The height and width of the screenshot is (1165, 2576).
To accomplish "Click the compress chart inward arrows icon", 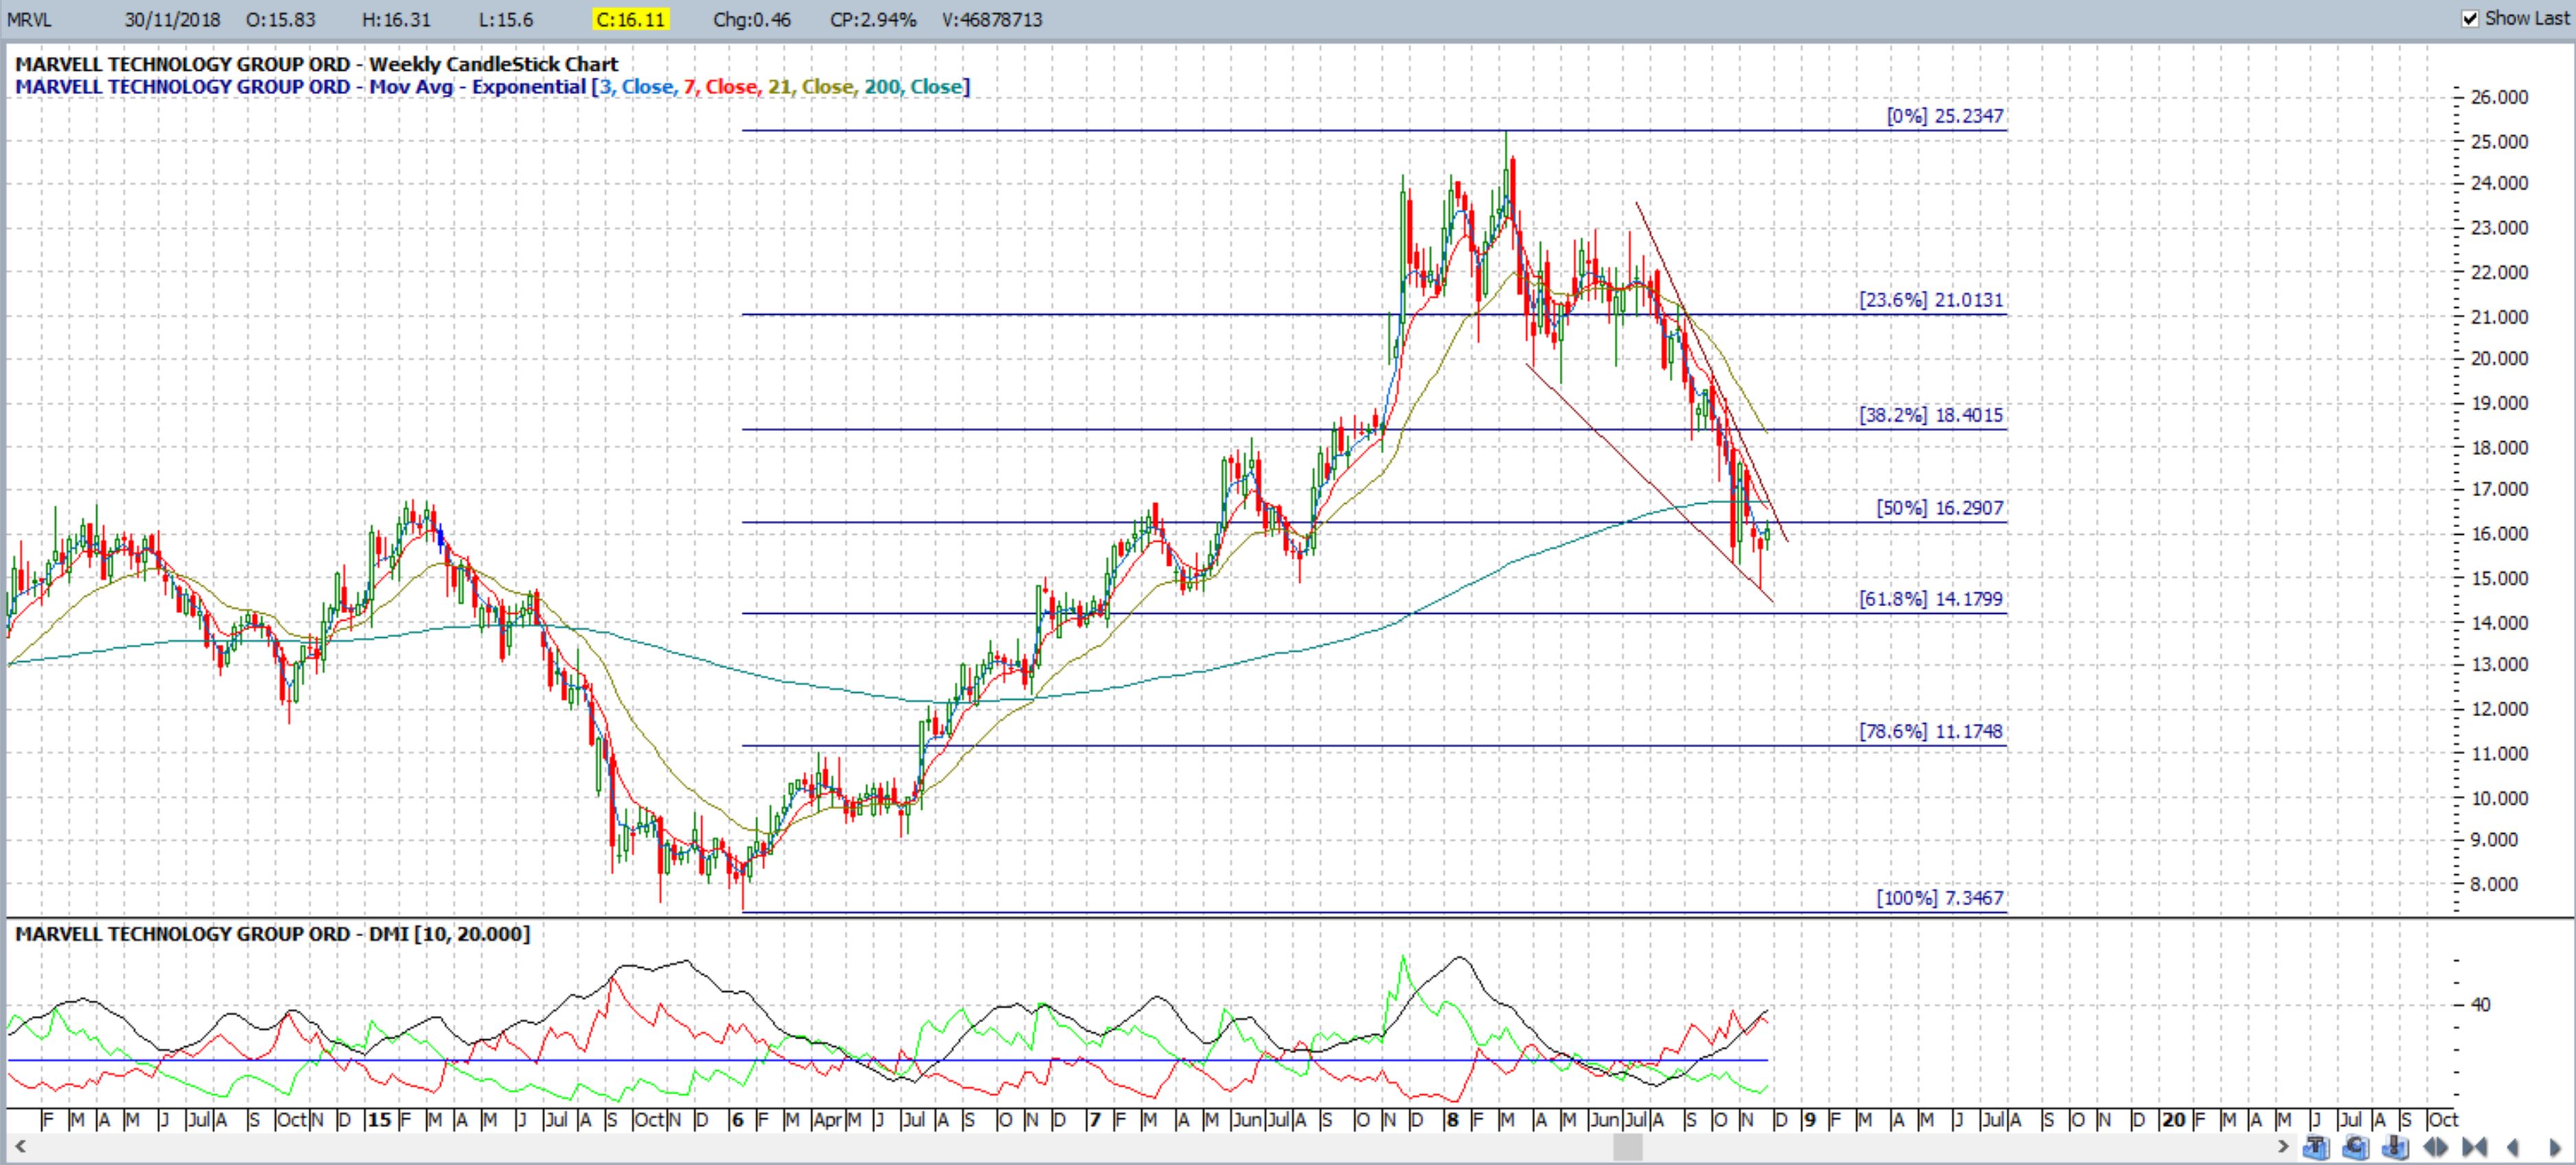I will point(2475,1147).
